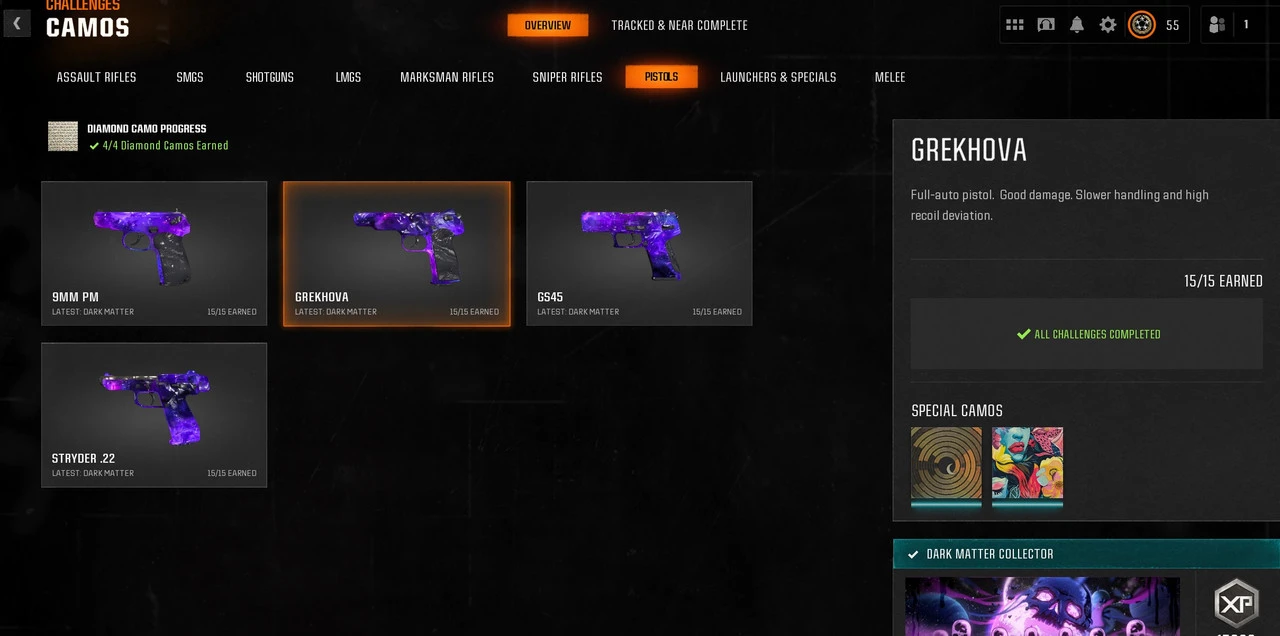Viewport: 1280px width, 636px height.
Task: Click the back arrow beside Camos title
Action: [x=17, y=23]
